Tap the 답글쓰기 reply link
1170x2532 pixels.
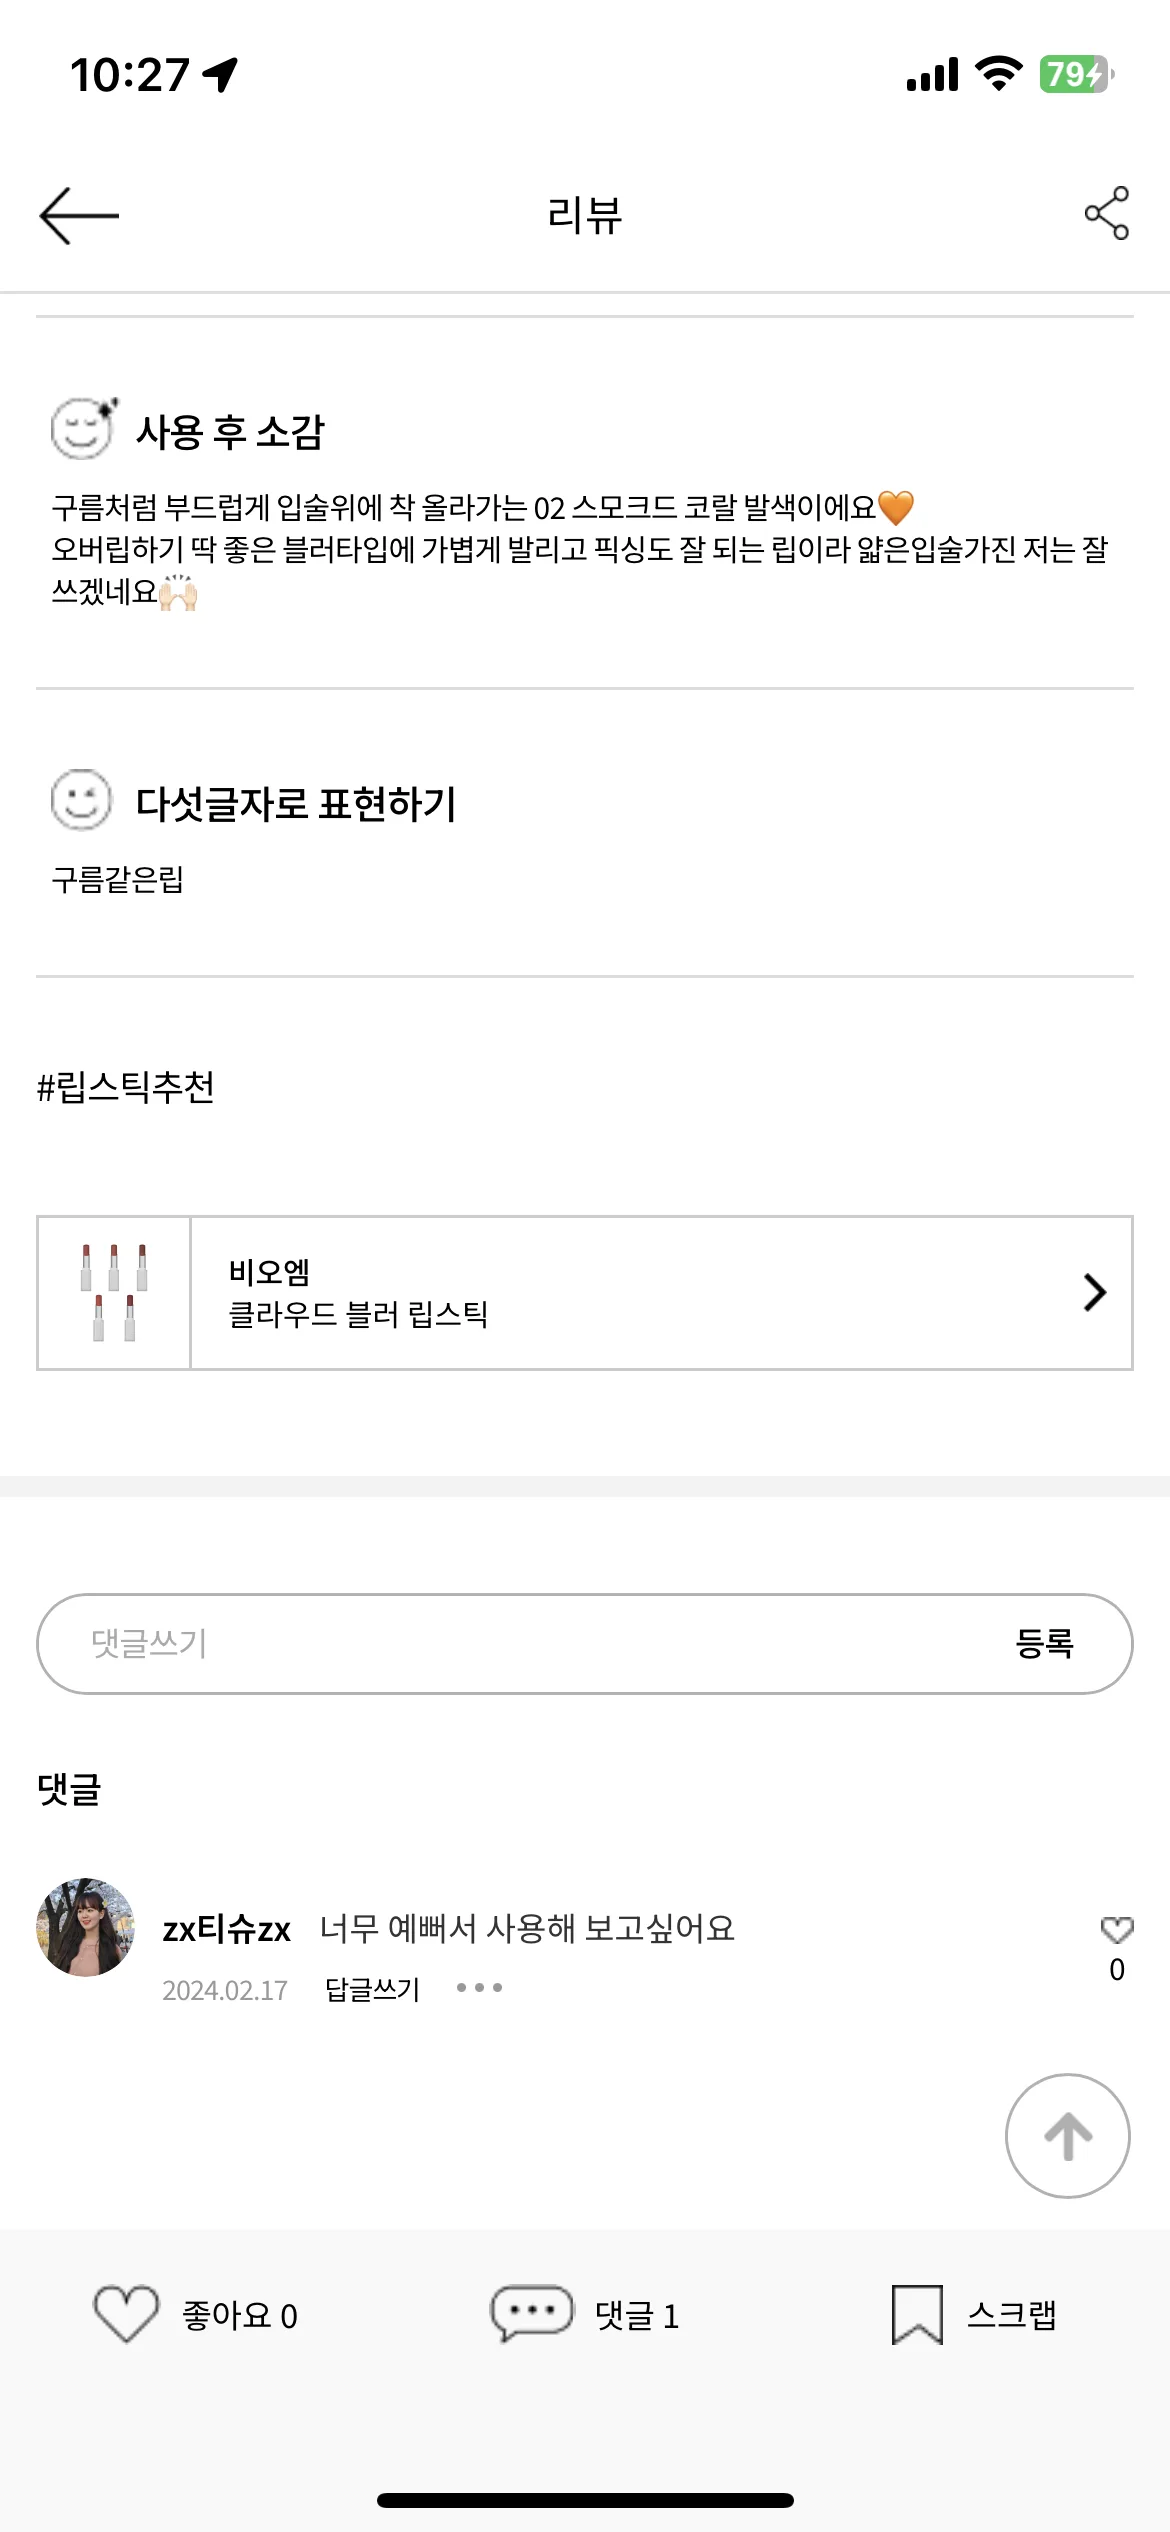click(x=372, y=1989)
